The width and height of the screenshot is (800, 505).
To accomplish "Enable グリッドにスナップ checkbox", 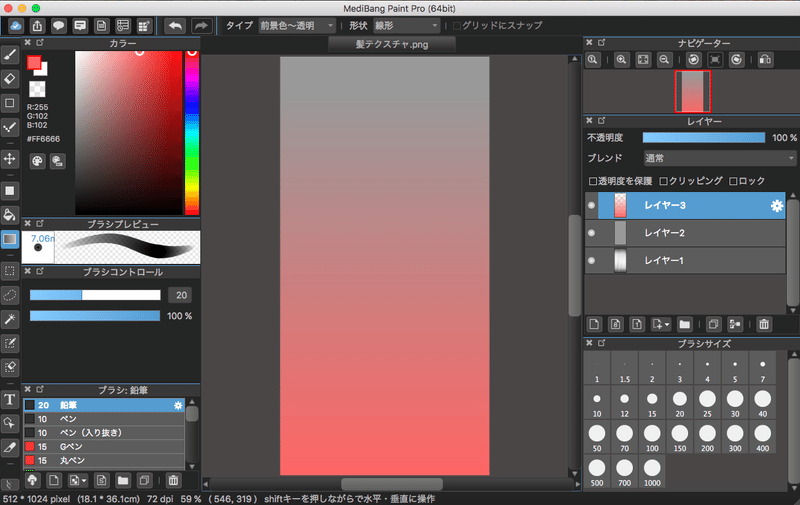I will coord(457,26).
